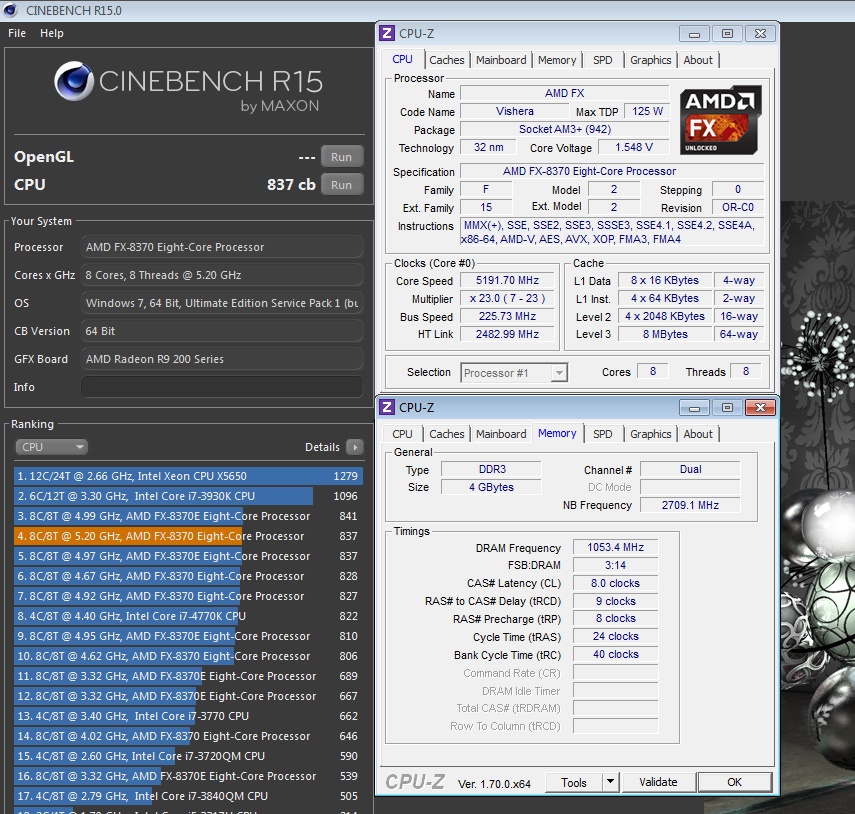Screen dimensions: 855x814
Task: Select ranking row 12 with score 667
Action: click(188, 696)
